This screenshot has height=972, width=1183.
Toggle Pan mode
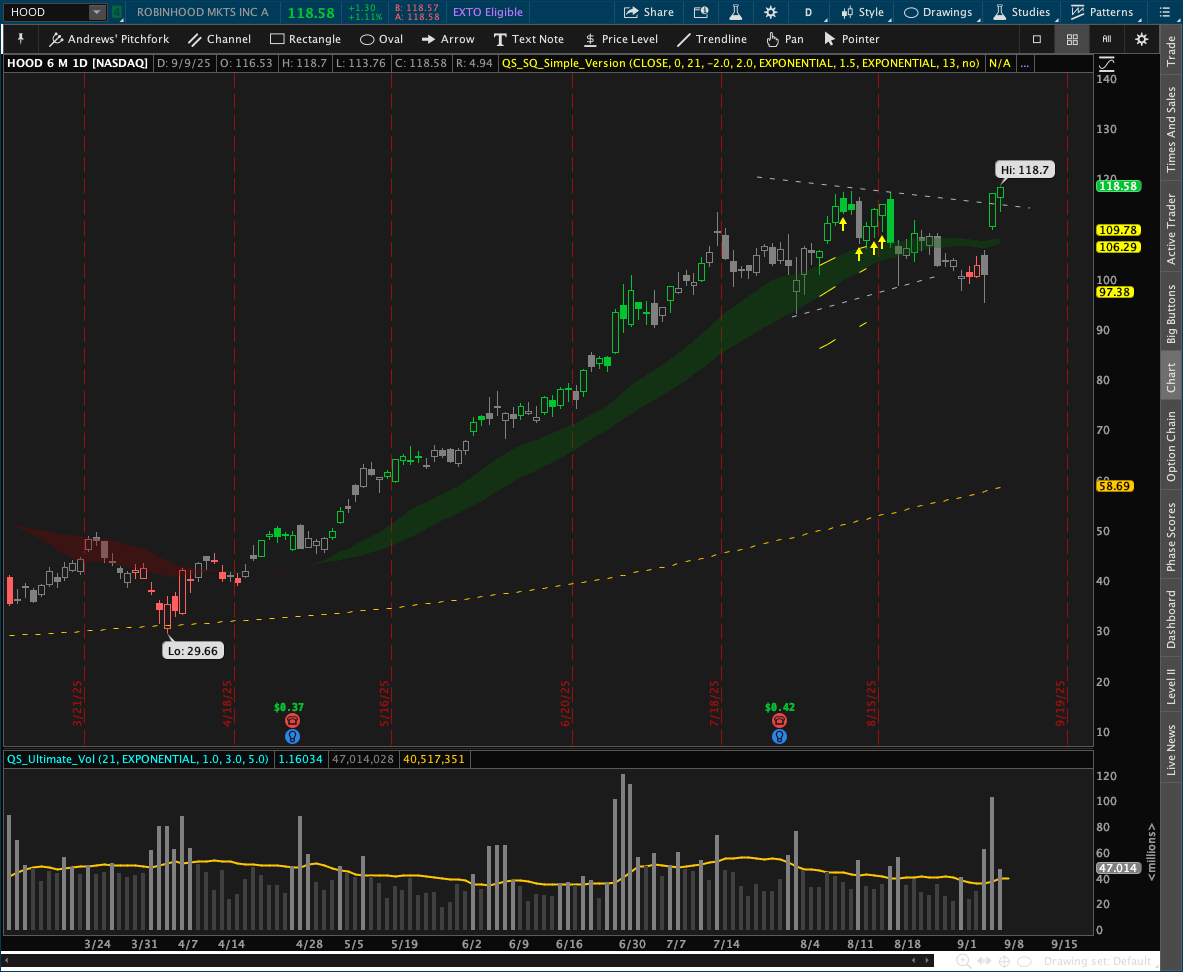[x=785, y=39]
